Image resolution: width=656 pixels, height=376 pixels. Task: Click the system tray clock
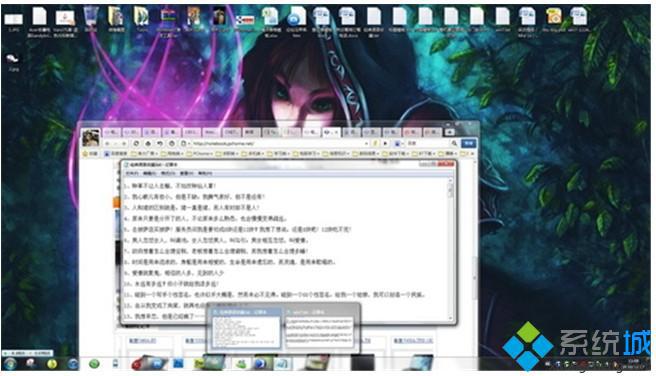[634, 364]
